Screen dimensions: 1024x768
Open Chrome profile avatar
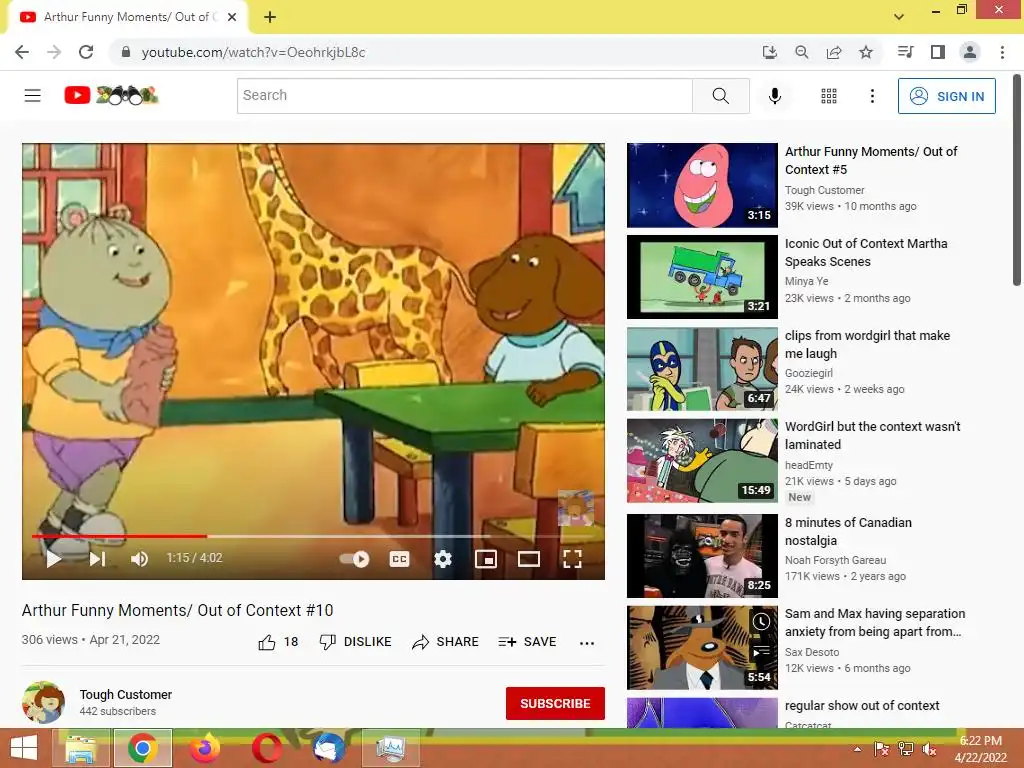[970, 52]
